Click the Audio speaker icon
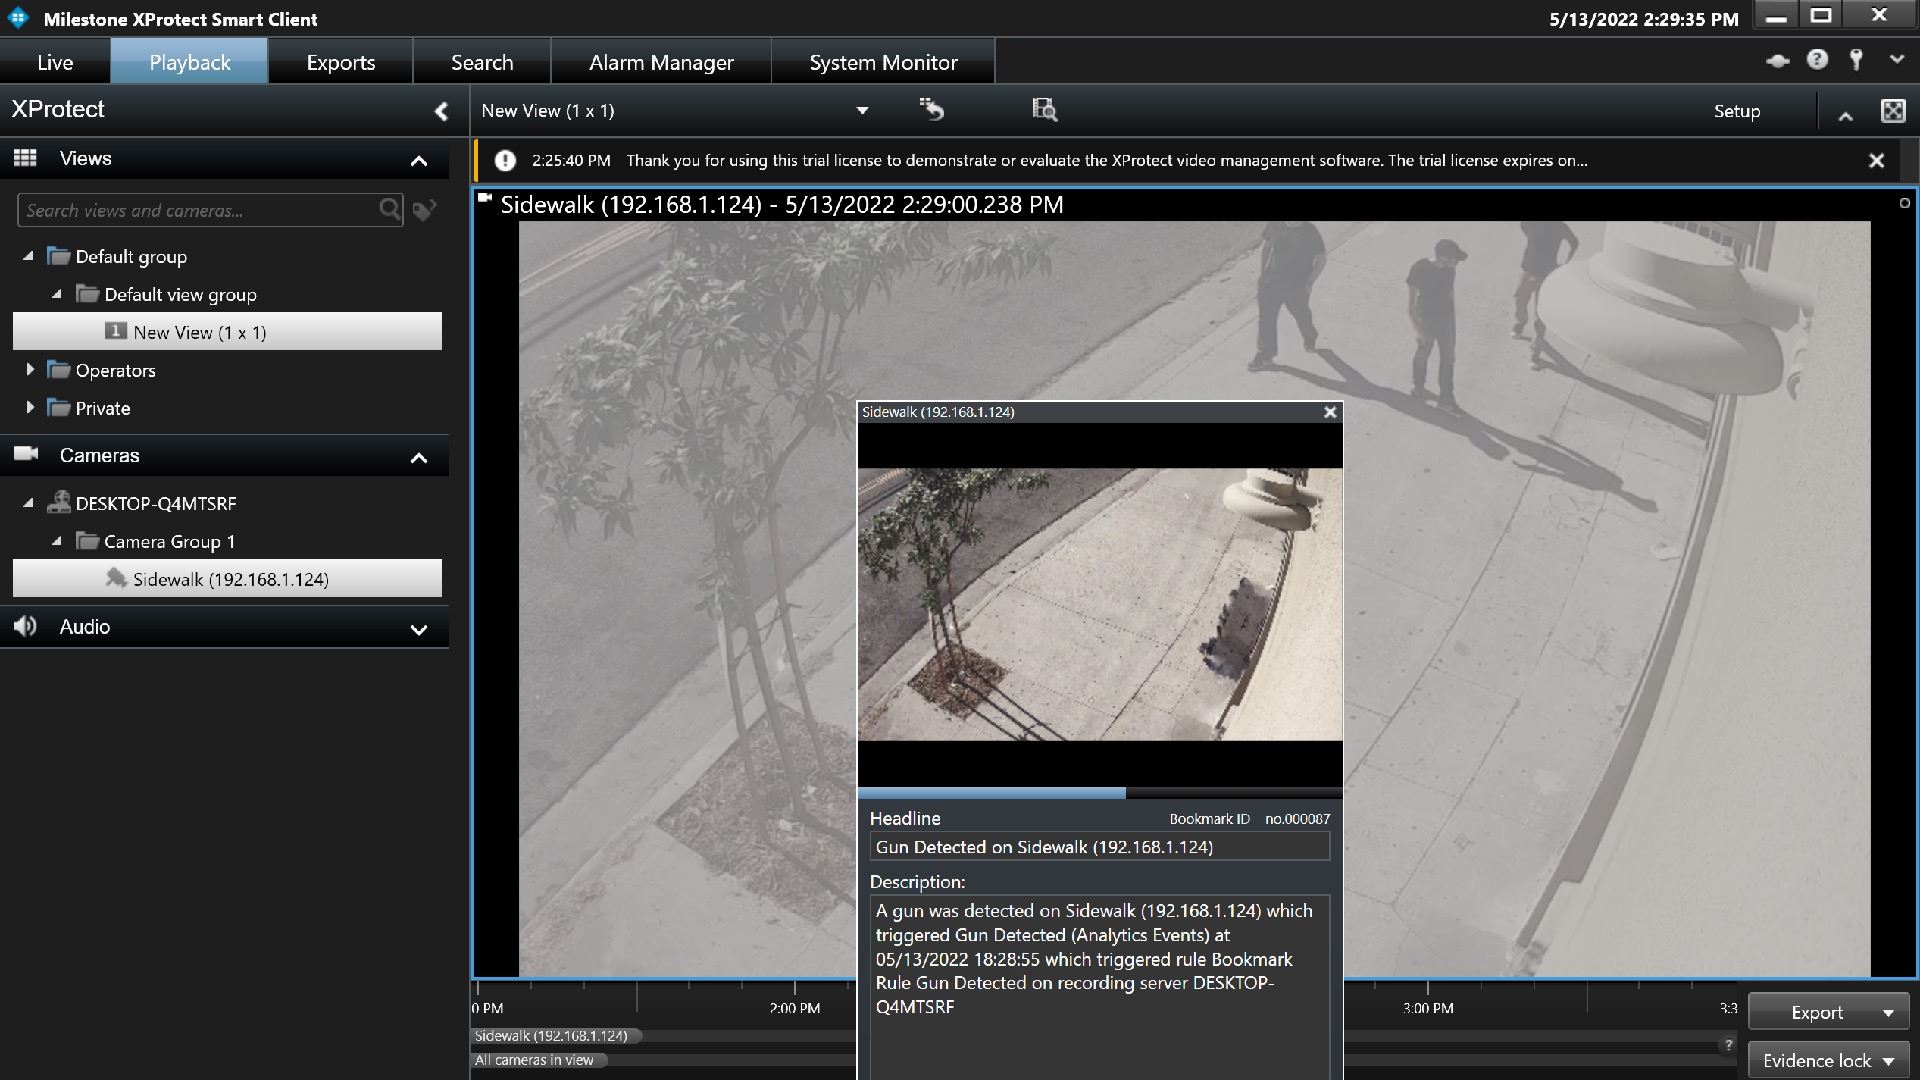1920x1080 pixels. pos(25,626)
